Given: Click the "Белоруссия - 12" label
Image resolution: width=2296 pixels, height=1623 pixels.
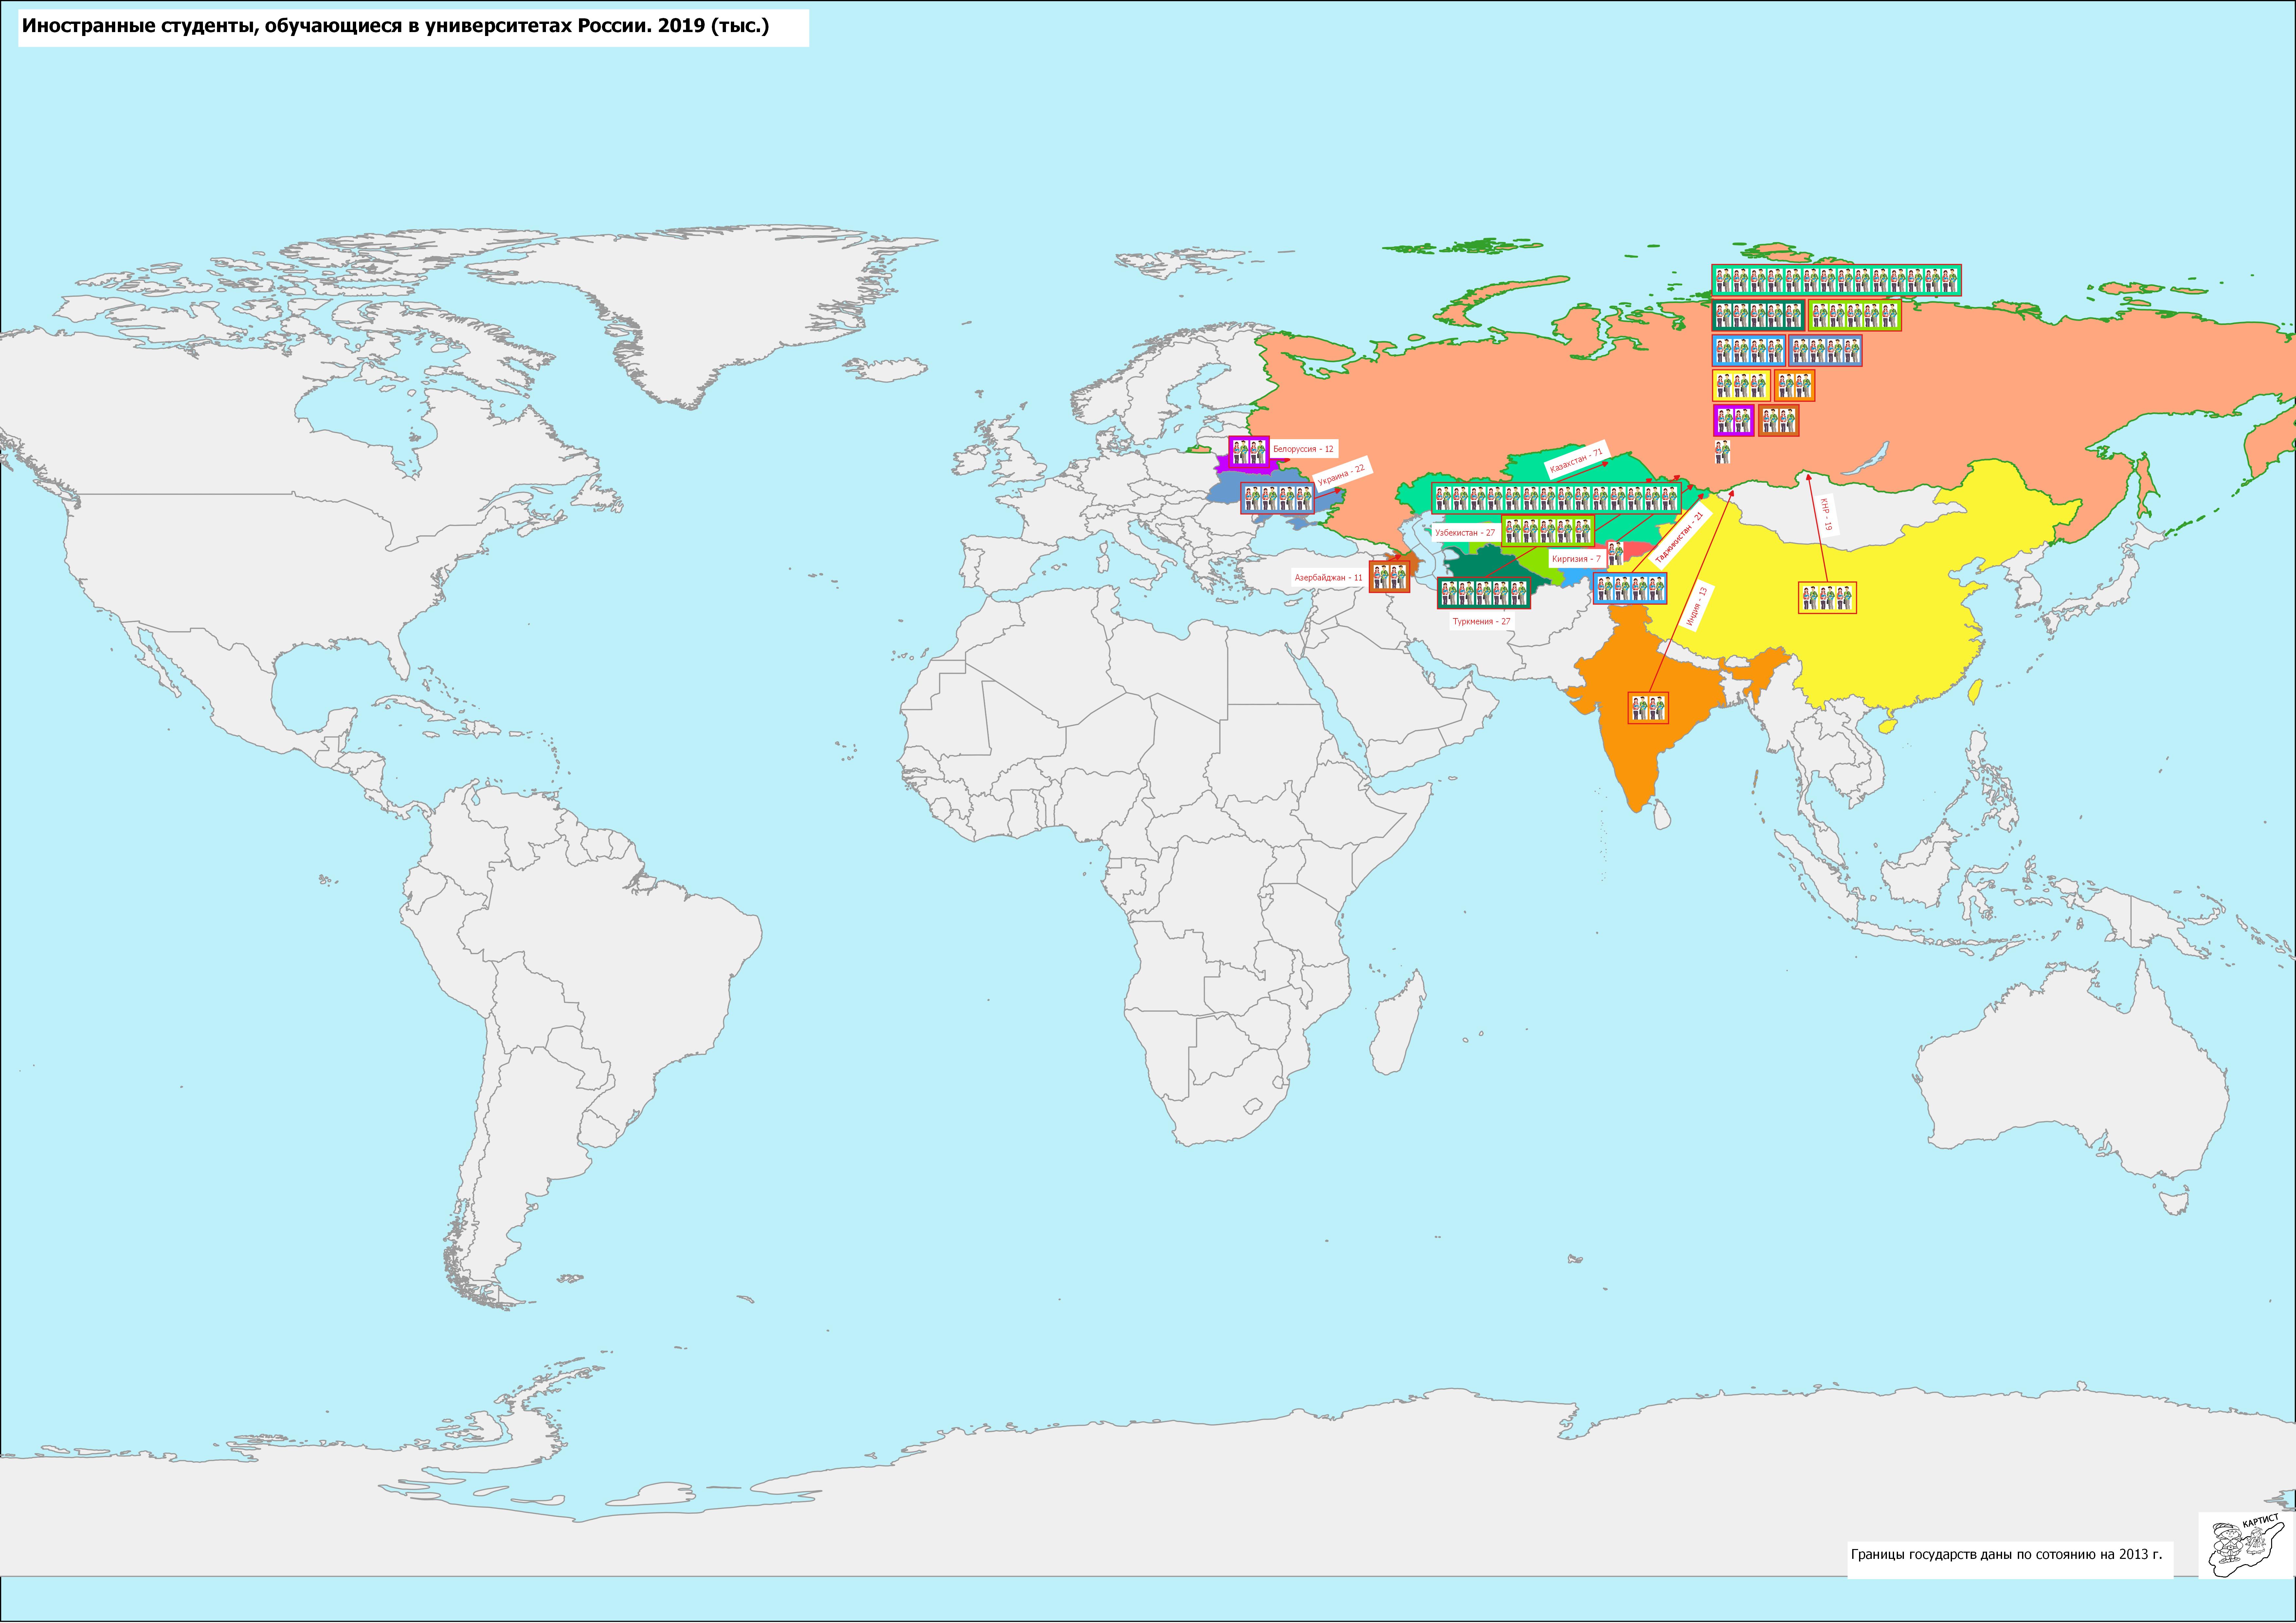Looking at the screenshot, I should pos(1303,449).
